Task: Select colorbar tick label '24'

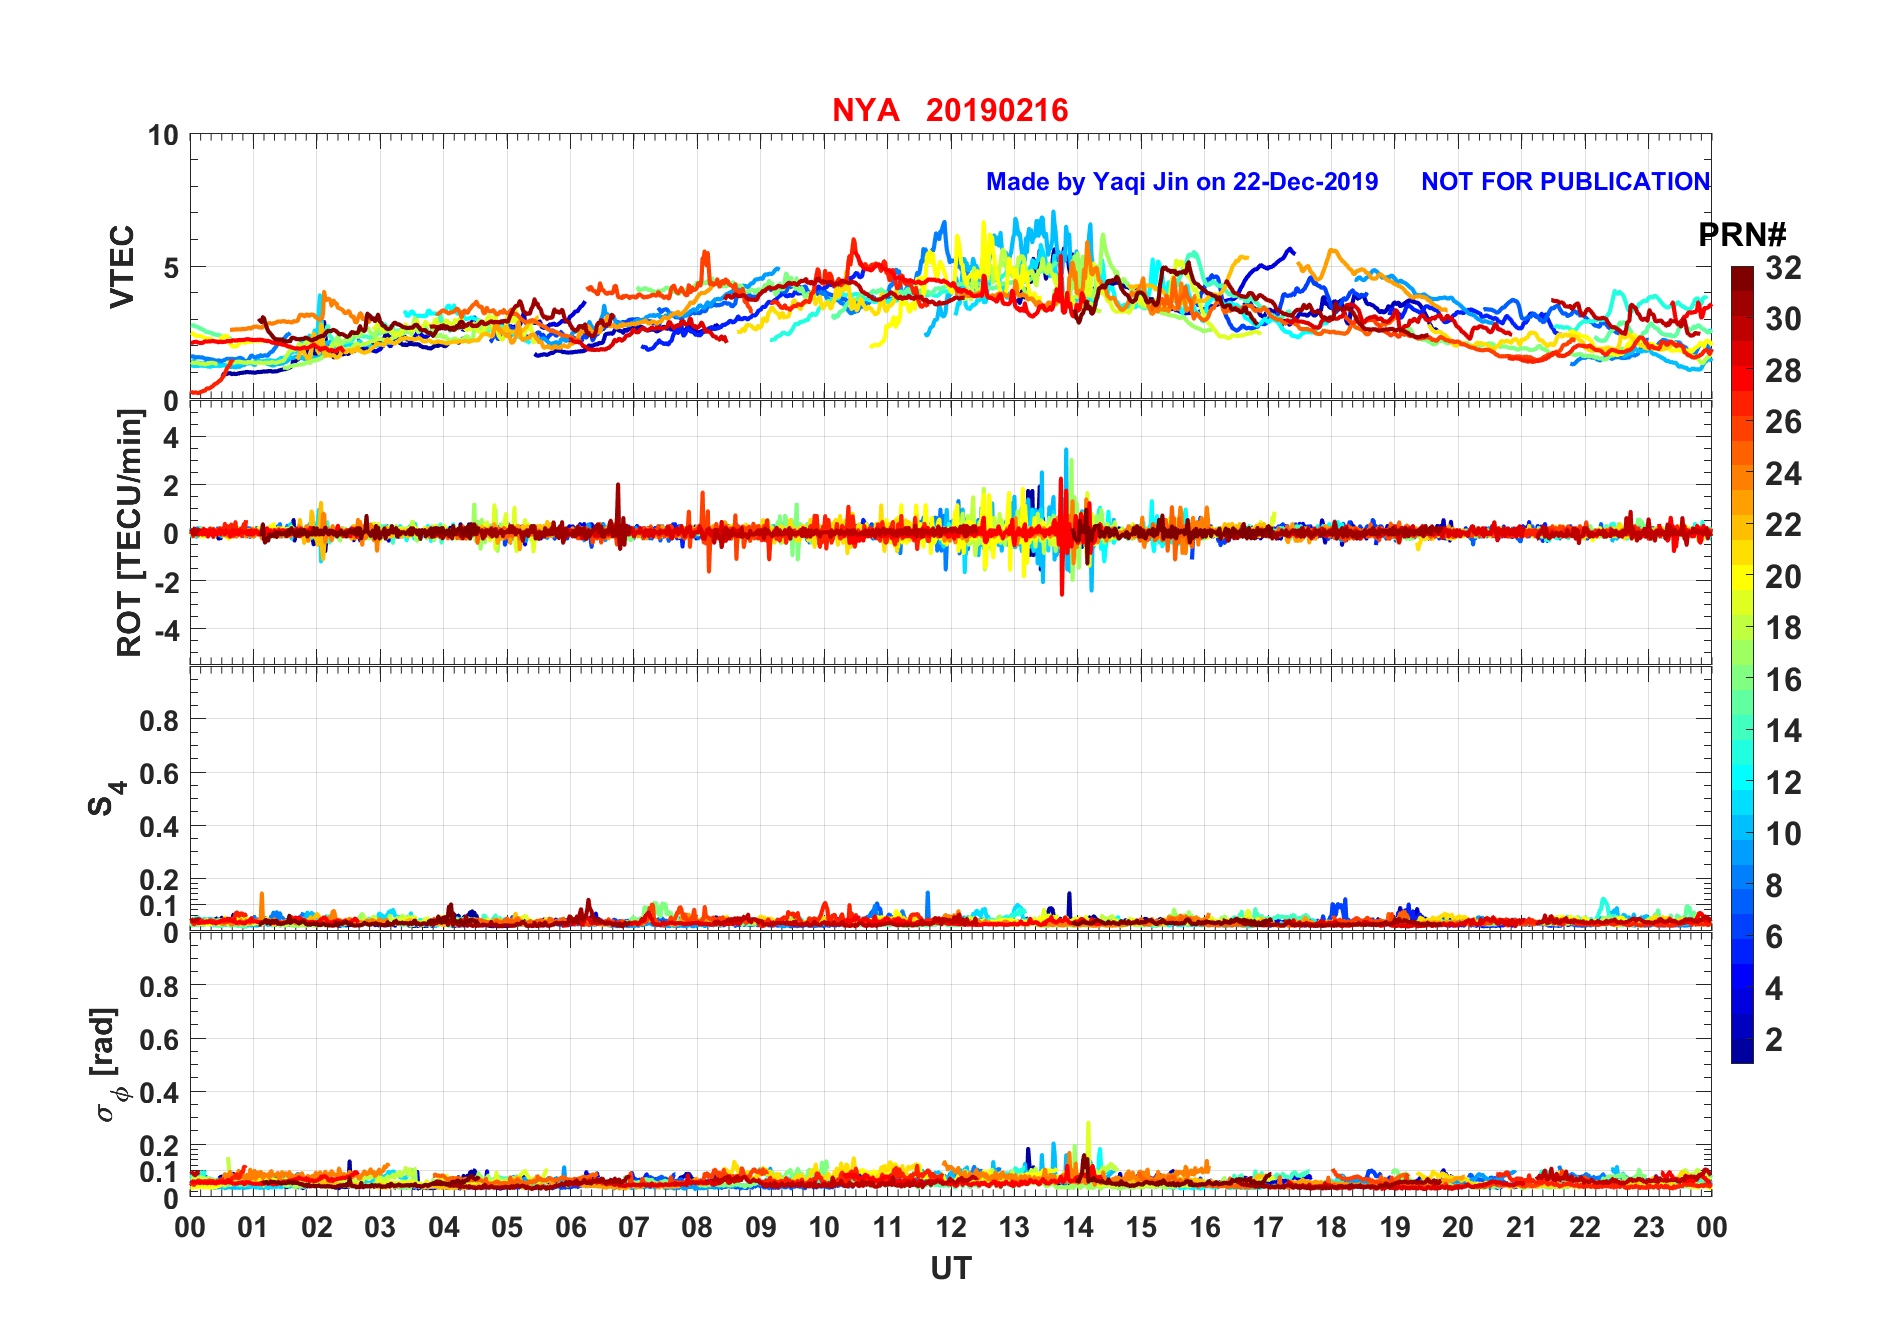Action: (1783, 474)
